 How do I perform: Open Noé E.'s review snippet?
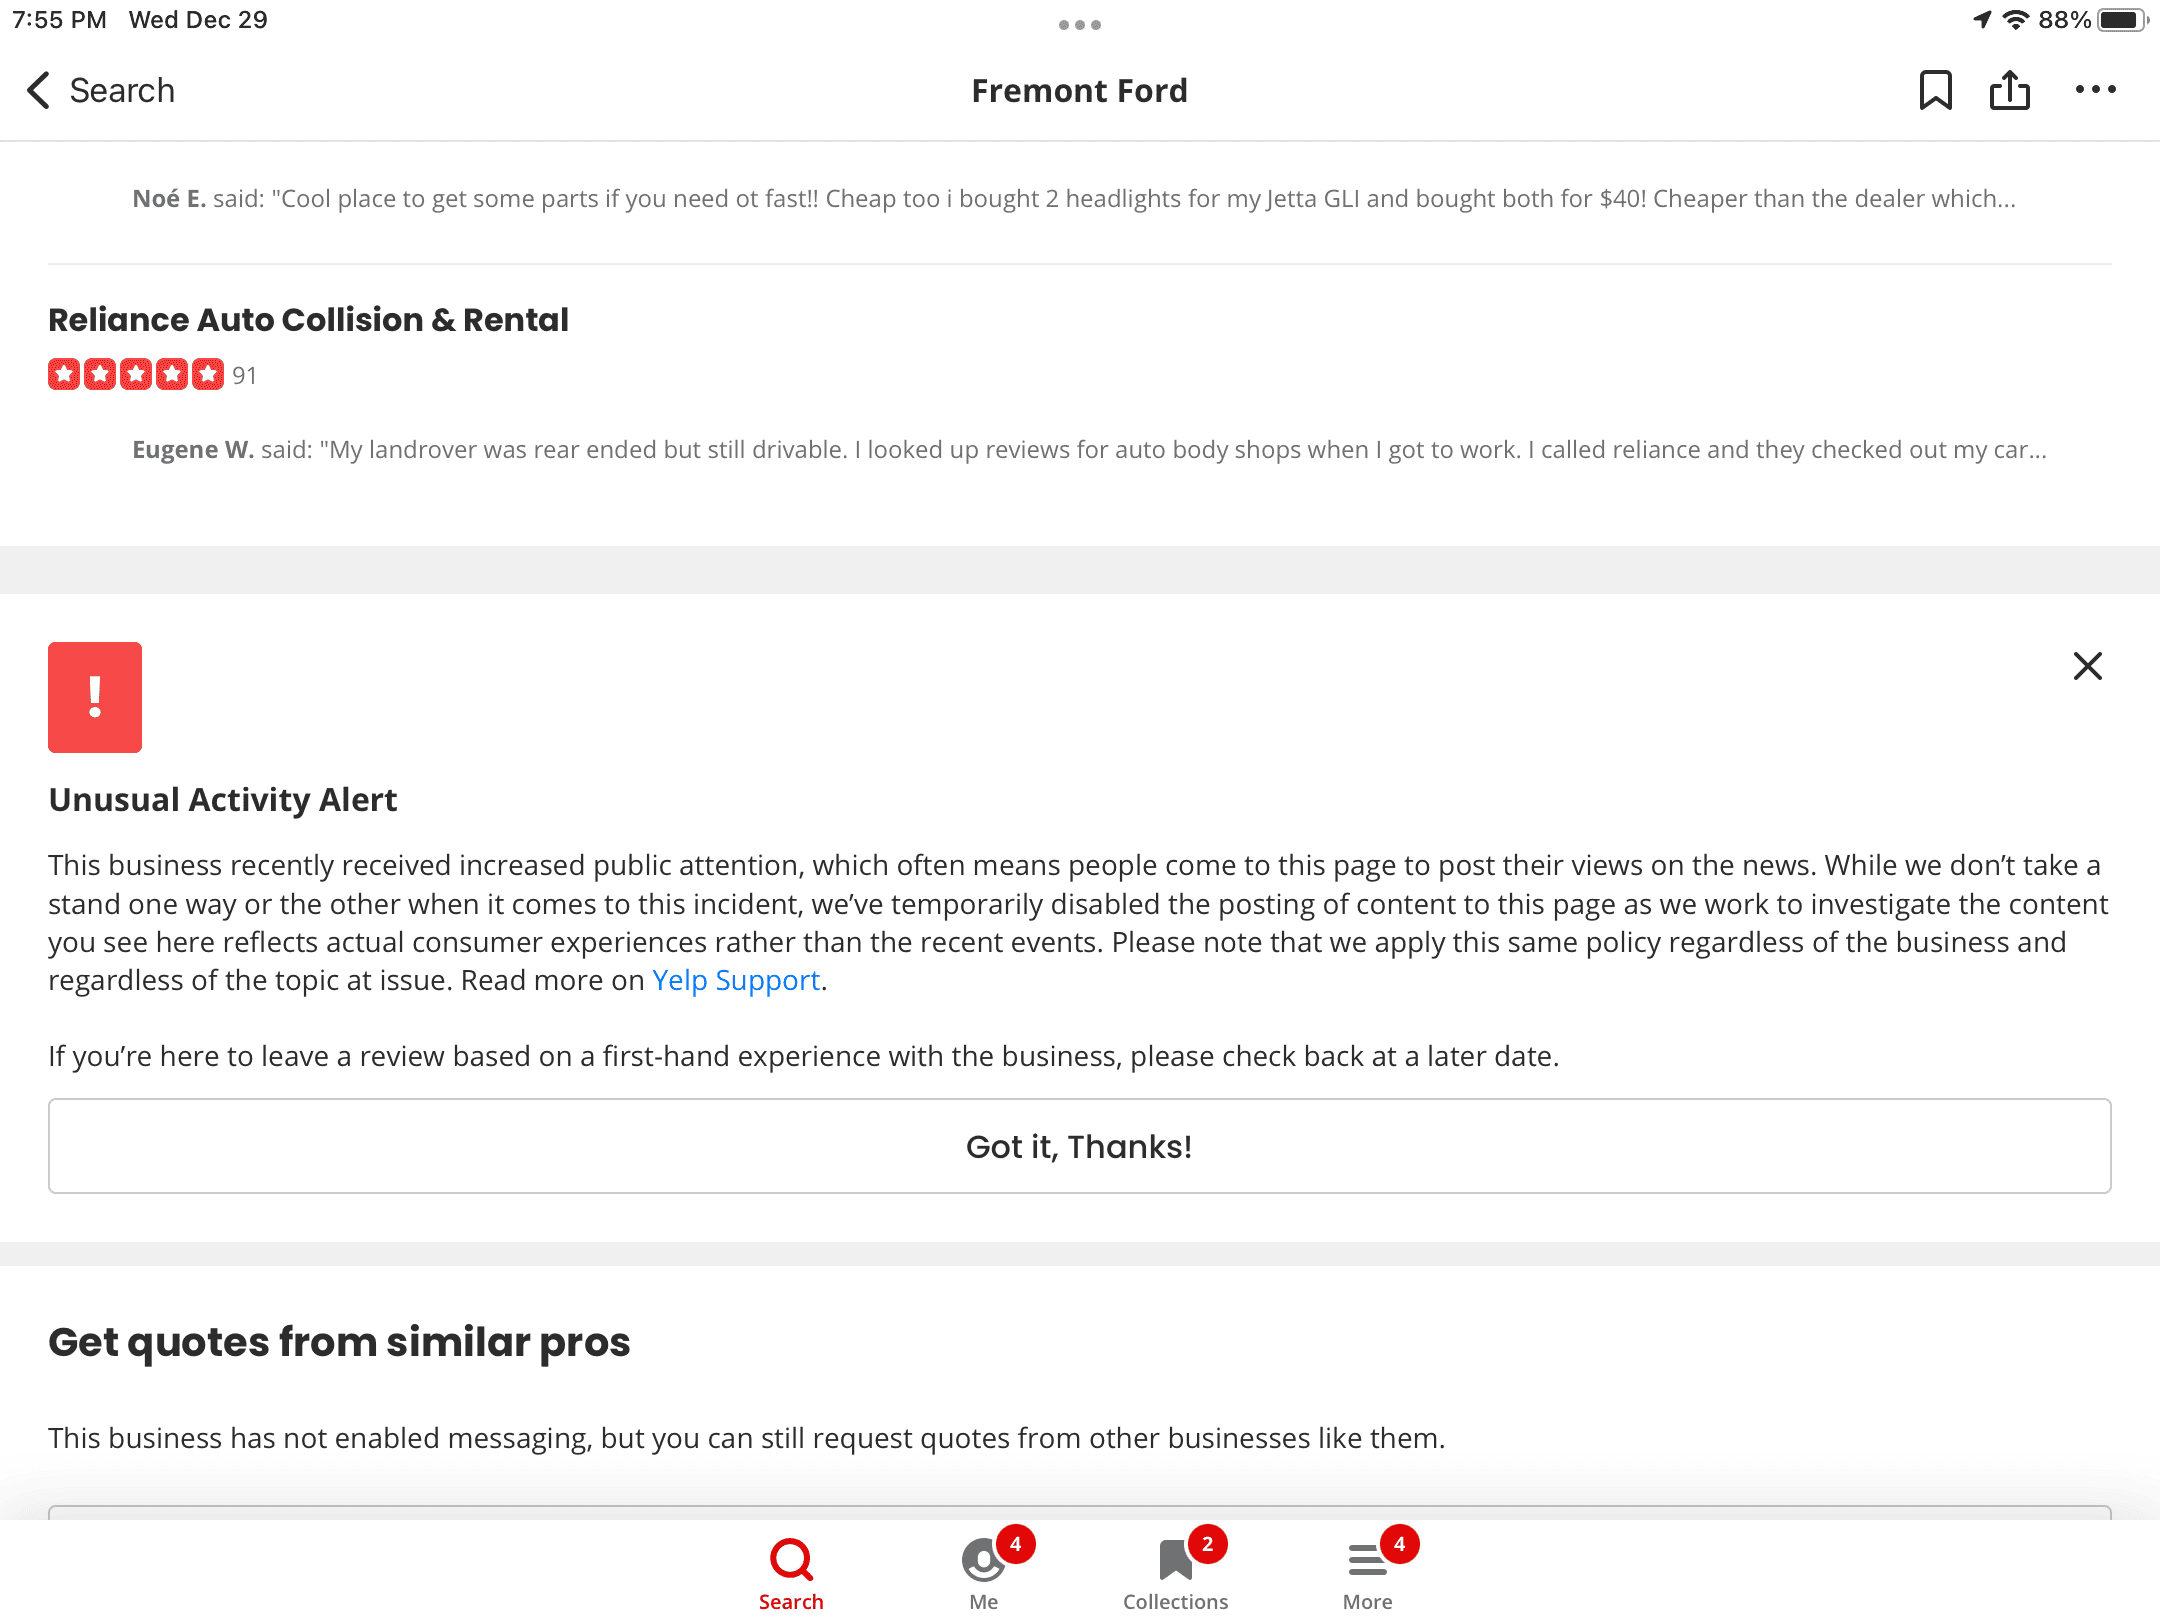pos(1074,199)
